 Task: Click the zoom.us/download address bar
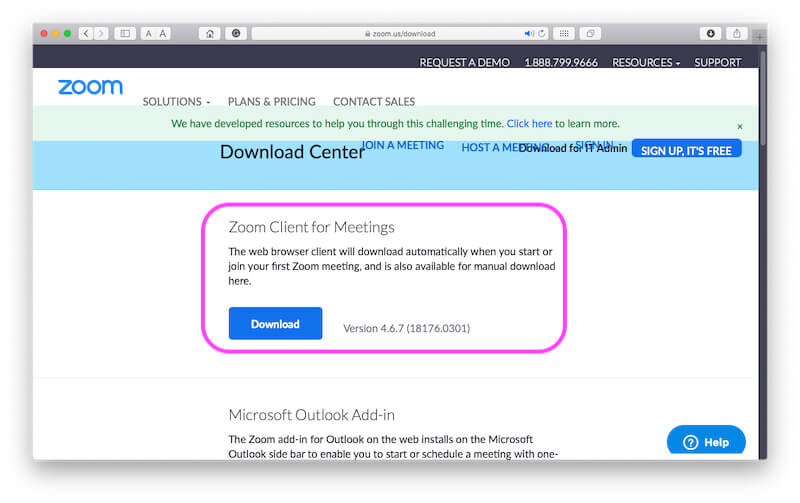(401, 34)
